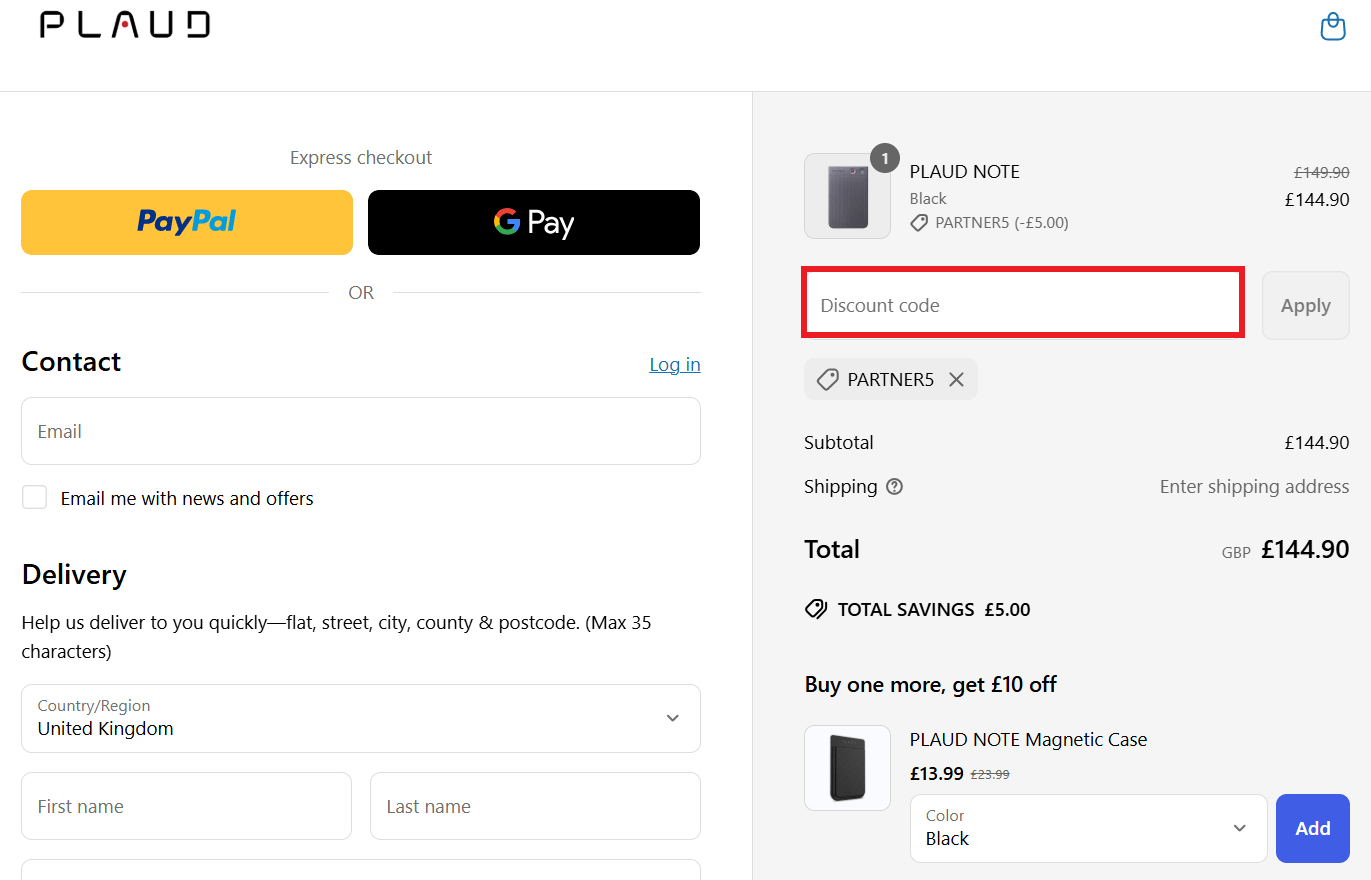
Task: Open the Country/Region dropdown
Action: [x=361, y=718]
